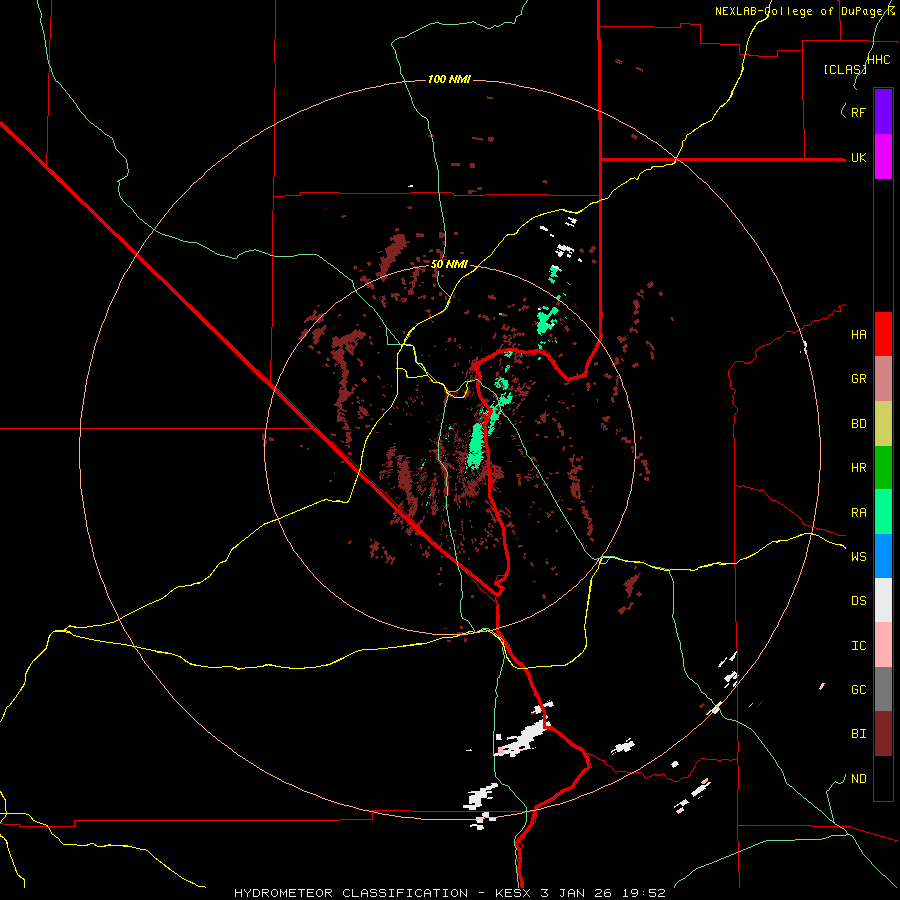900x900 pixels.
Task: Click the DS legend label
Action: pos(858,601)
